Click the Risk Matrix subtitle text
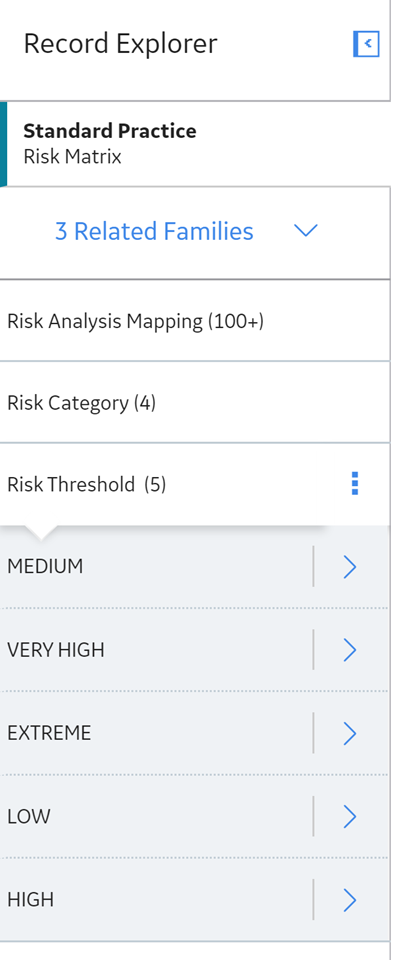400x960 pixels. click(x=72, y=157)
